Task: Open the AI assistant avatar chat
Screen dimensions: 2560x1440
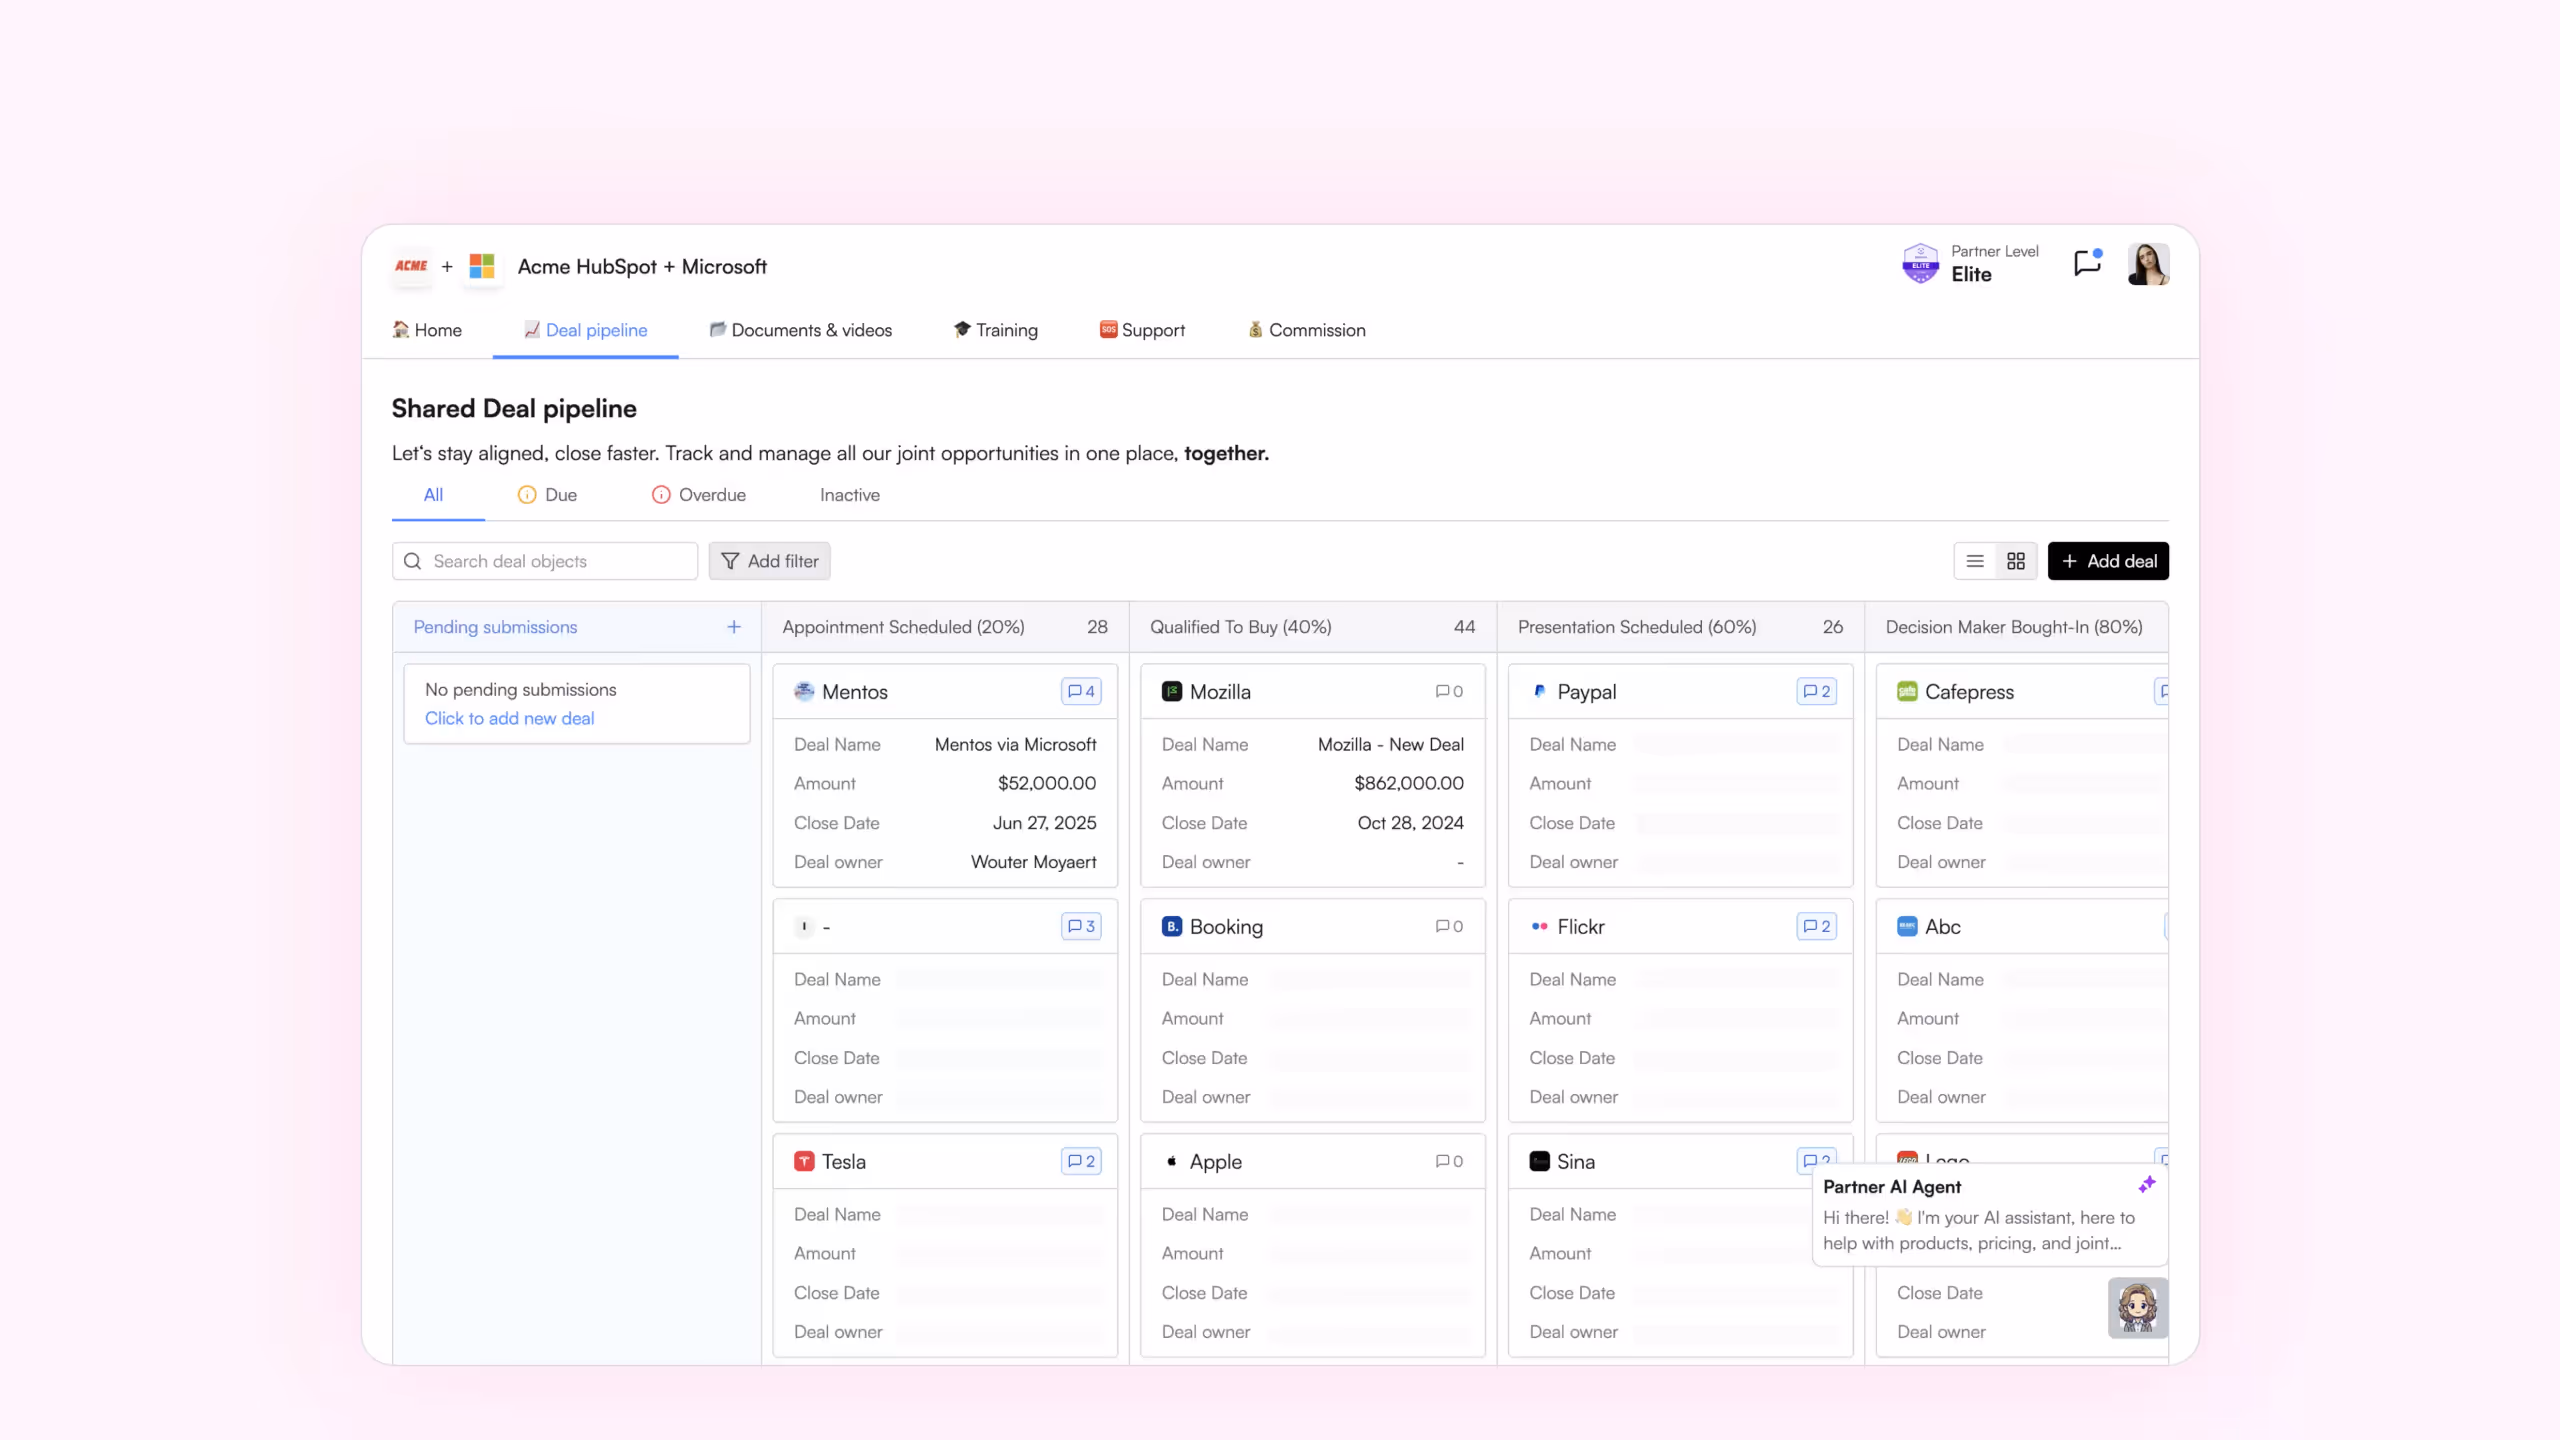Action: point(2138,1307)
